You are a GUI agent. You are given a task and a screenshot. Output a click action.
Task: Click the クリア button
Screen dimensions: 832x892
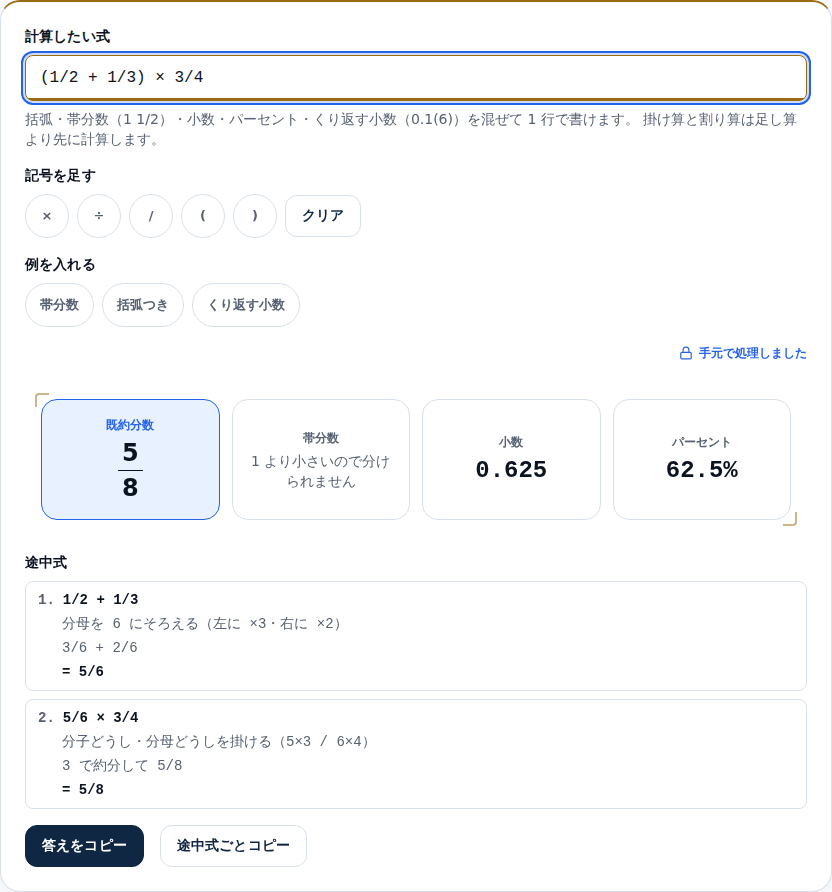point(323,216)
